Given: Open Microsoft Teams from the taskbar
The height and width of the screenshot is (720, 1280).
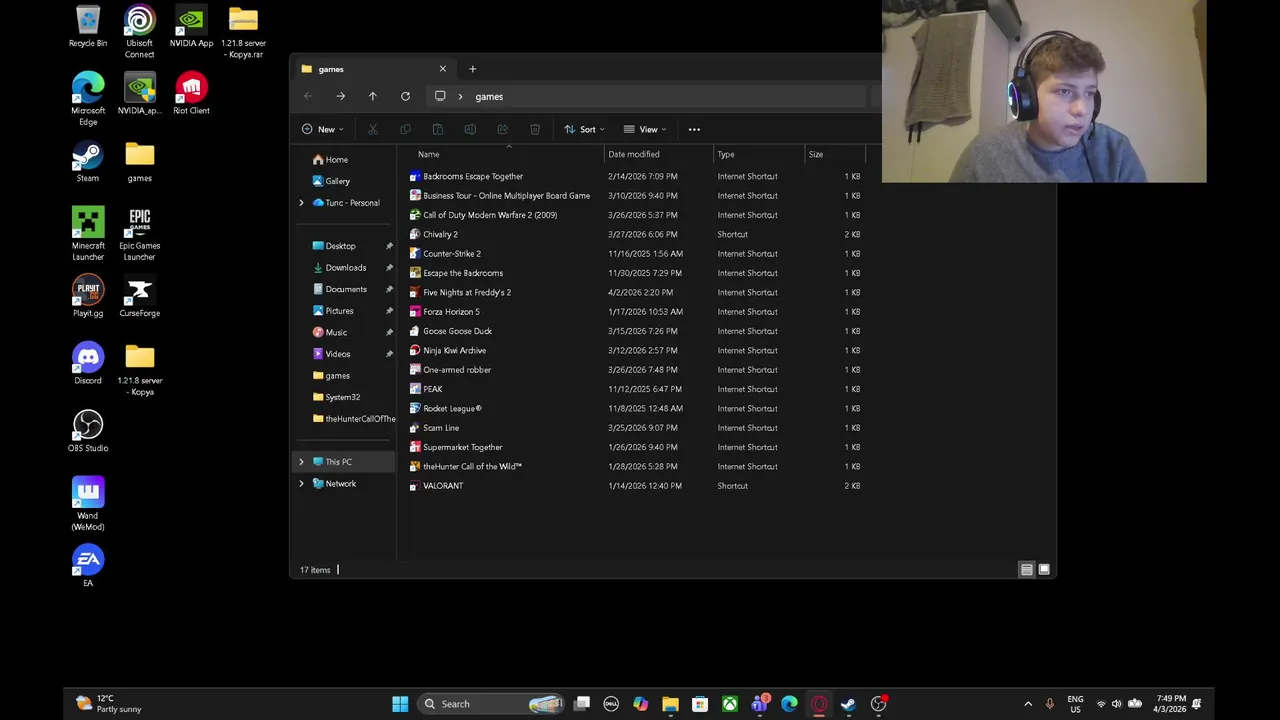Looking at the screenshot, I should point(760,704).
